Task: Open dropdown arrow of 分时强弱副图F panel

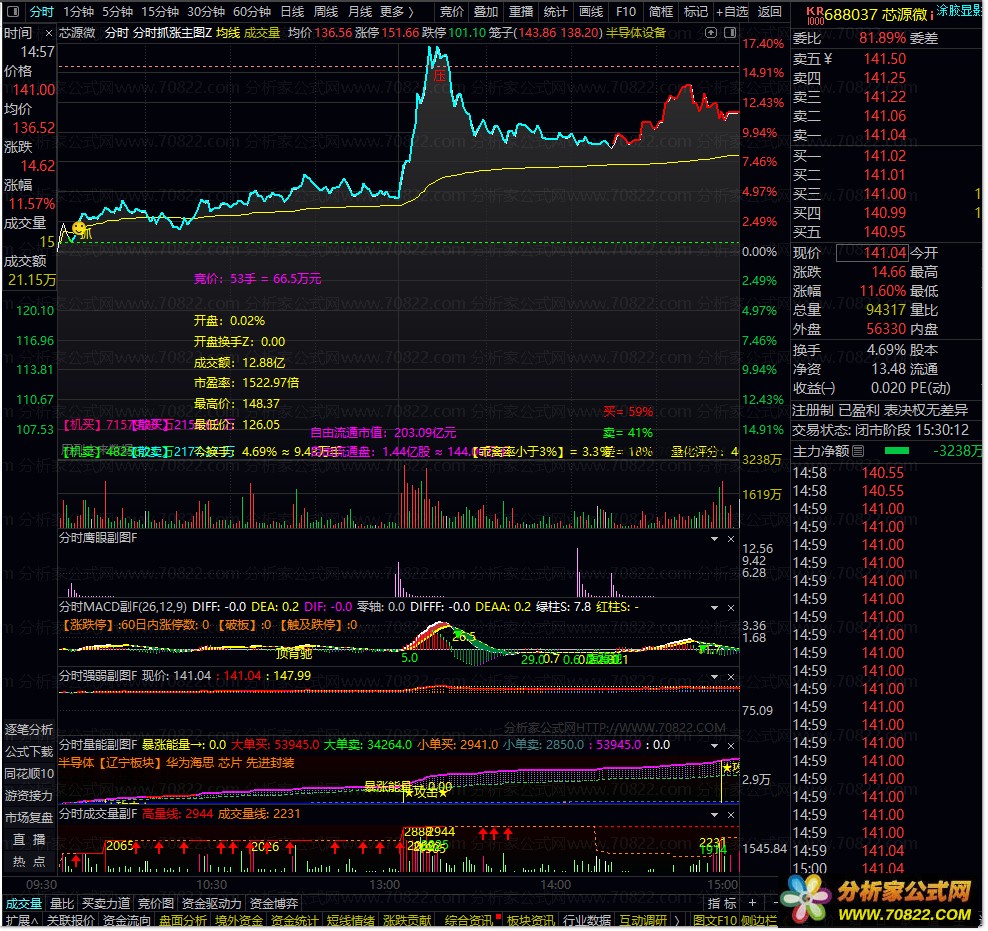Action: click(x=716, y=678)
